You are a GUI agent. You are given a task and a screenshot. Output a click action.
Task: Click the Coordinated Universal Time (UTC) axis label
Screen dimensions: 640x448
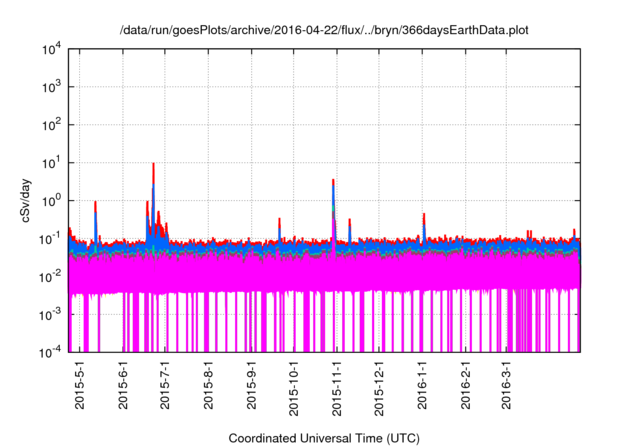(x=324, y=438)
